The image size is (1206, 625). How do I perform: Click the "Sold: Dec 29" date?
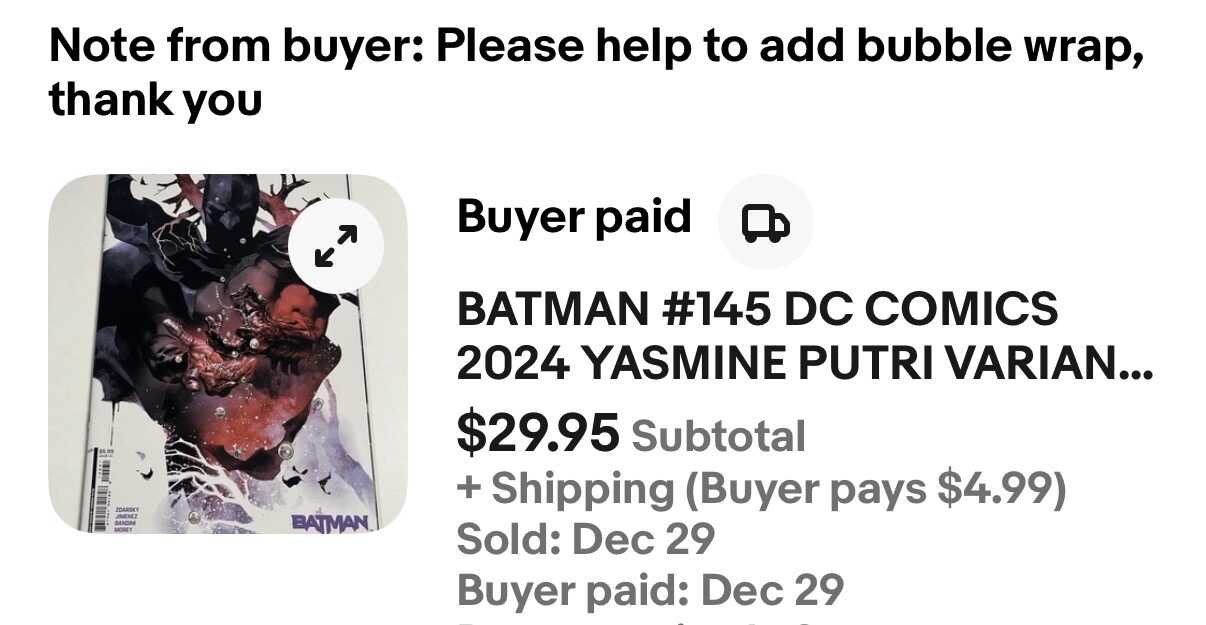tap(585, 540)
